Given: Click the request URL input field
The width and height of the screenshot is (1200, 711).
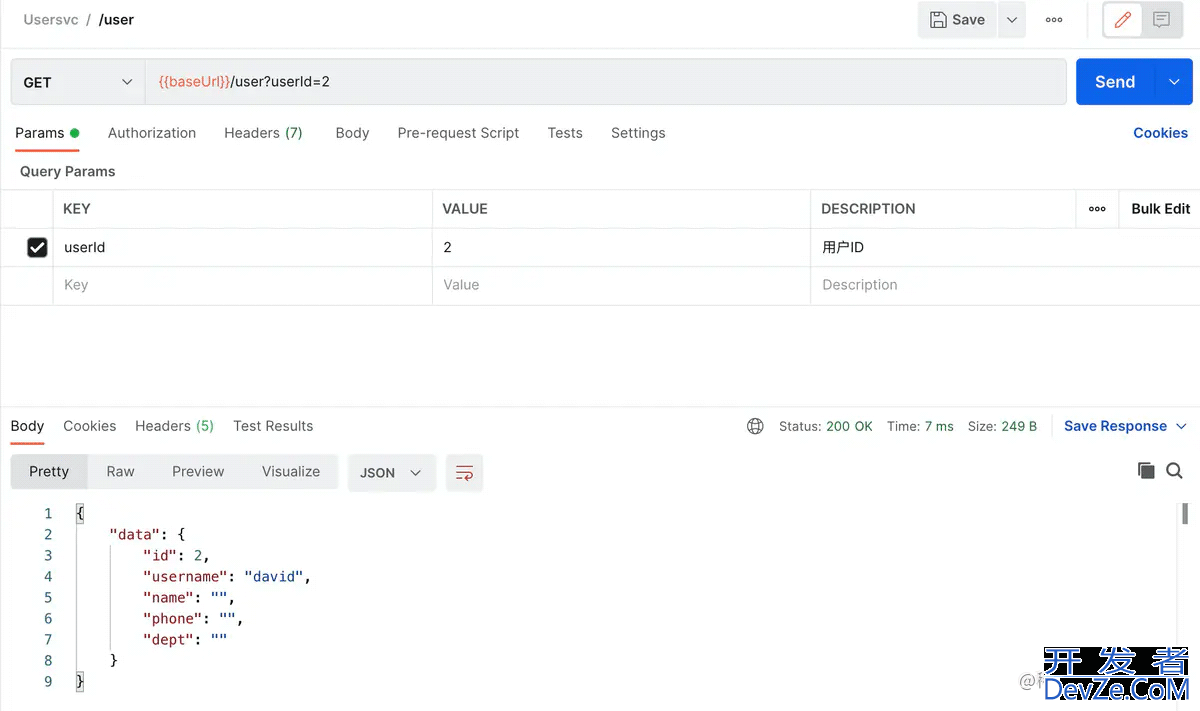Looking at the screenshot, I should (x=606, y=82).
